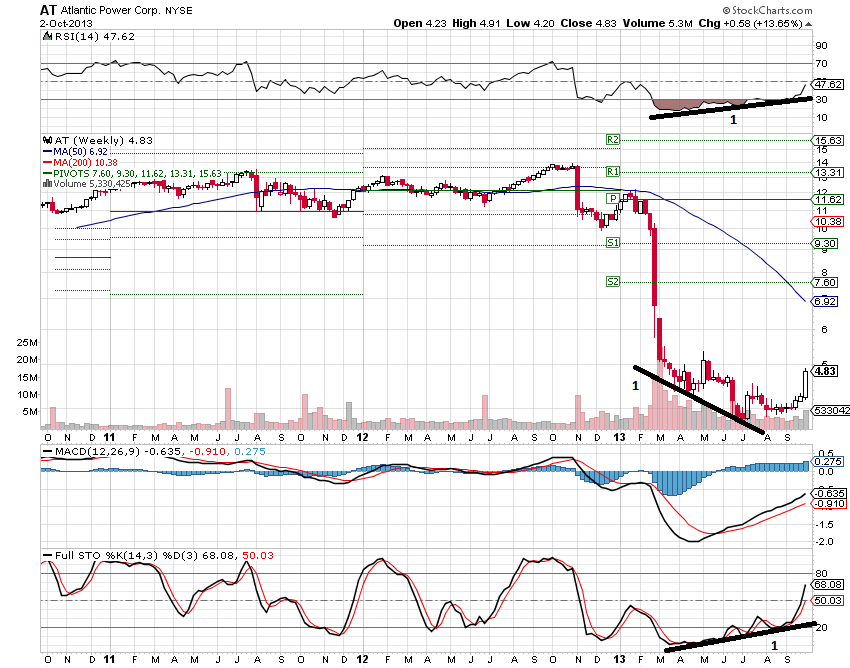Select the S2 pivot marker box
850x668 pixels.
click(x=613, y=282)
